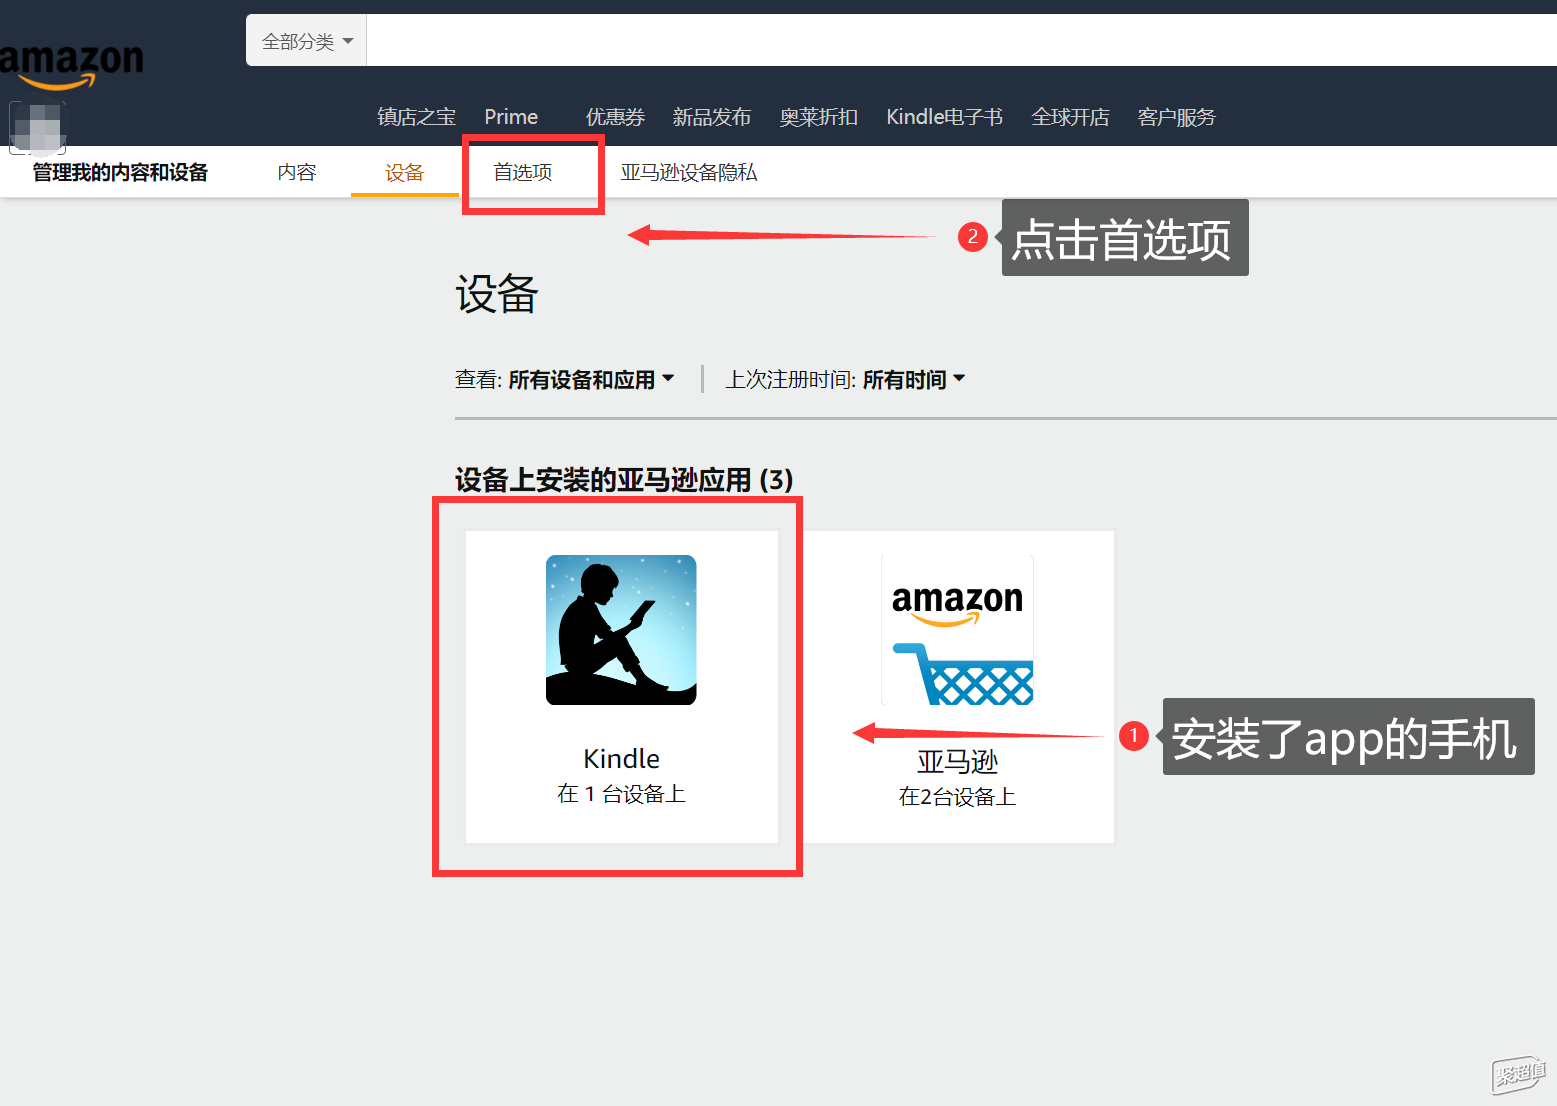The width and height of the screenshot is (1557, 1106).
Task: Select the 设备 tab
Action: pos(405,173)
